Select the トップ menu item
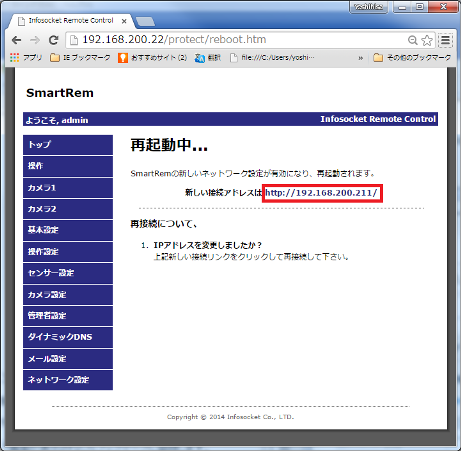Viewport: 461px width, 451px height. pyautogui.click(x=68, y=145)
